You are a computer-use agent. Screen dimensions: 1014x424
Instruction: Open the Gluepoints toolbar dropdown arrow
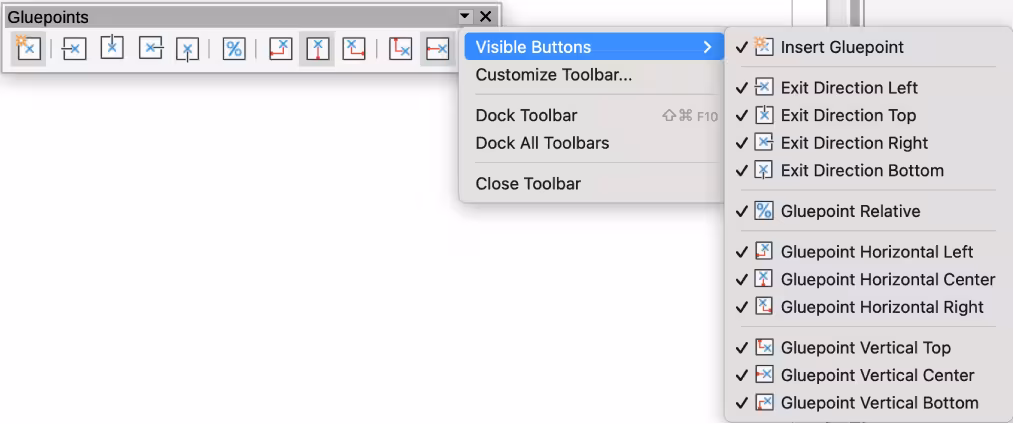pyautogui.click(x=464, y=17)
